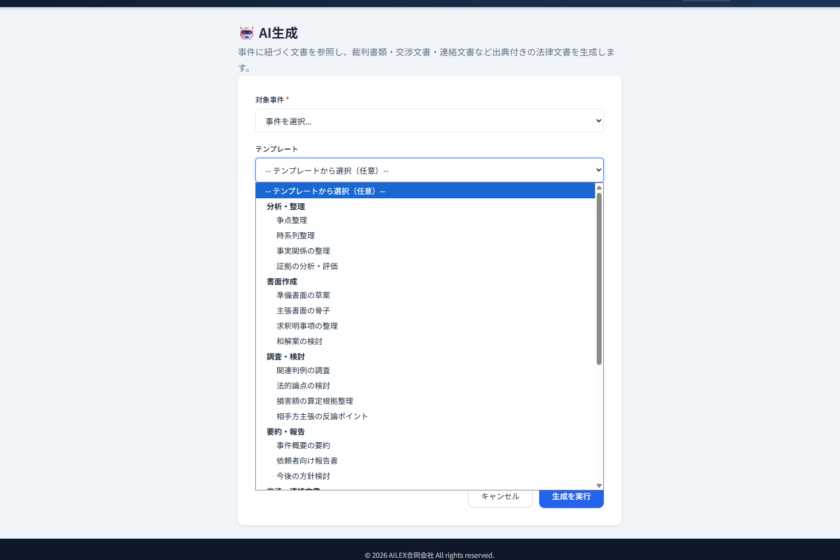Collapse the テンプレート select box
The height and width of the screenshot is (560, 840).
tap(429, 170)
